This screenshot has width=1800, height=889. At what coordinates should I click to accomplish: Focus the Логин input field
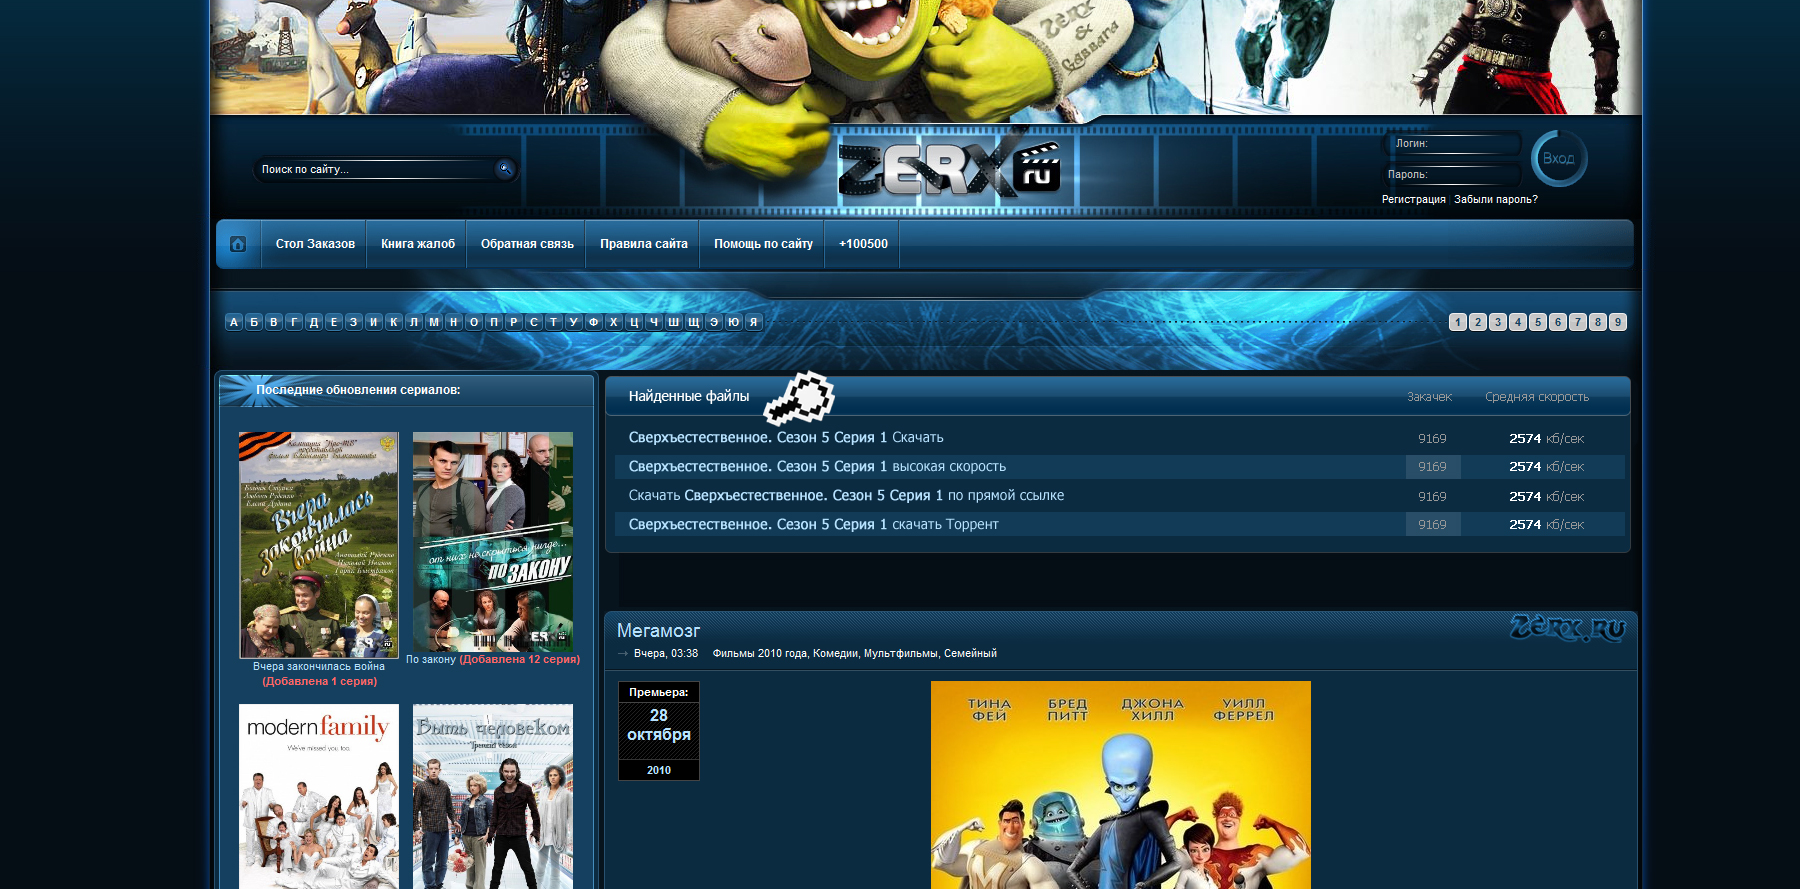click(1452, 144)
